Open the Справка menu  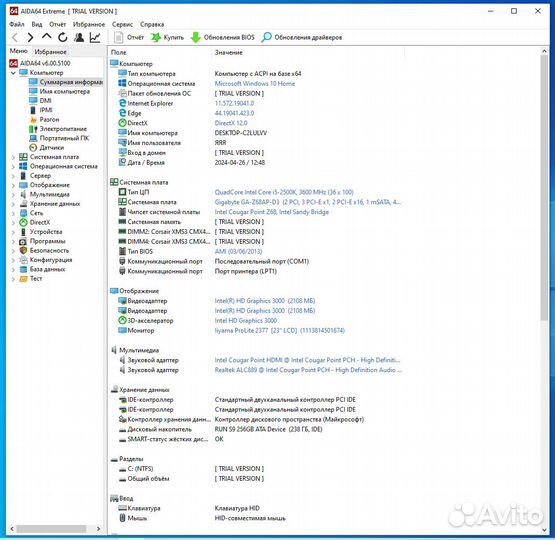(x=152, y=24)
